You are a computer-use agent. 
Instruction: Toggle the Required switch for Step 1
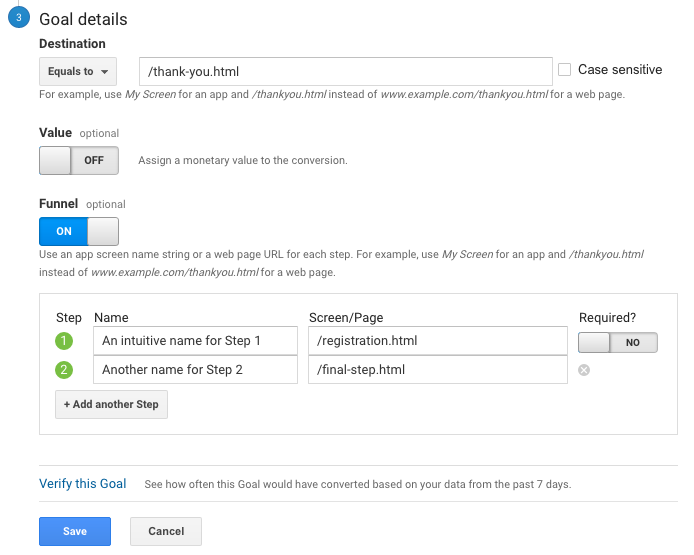617,342
